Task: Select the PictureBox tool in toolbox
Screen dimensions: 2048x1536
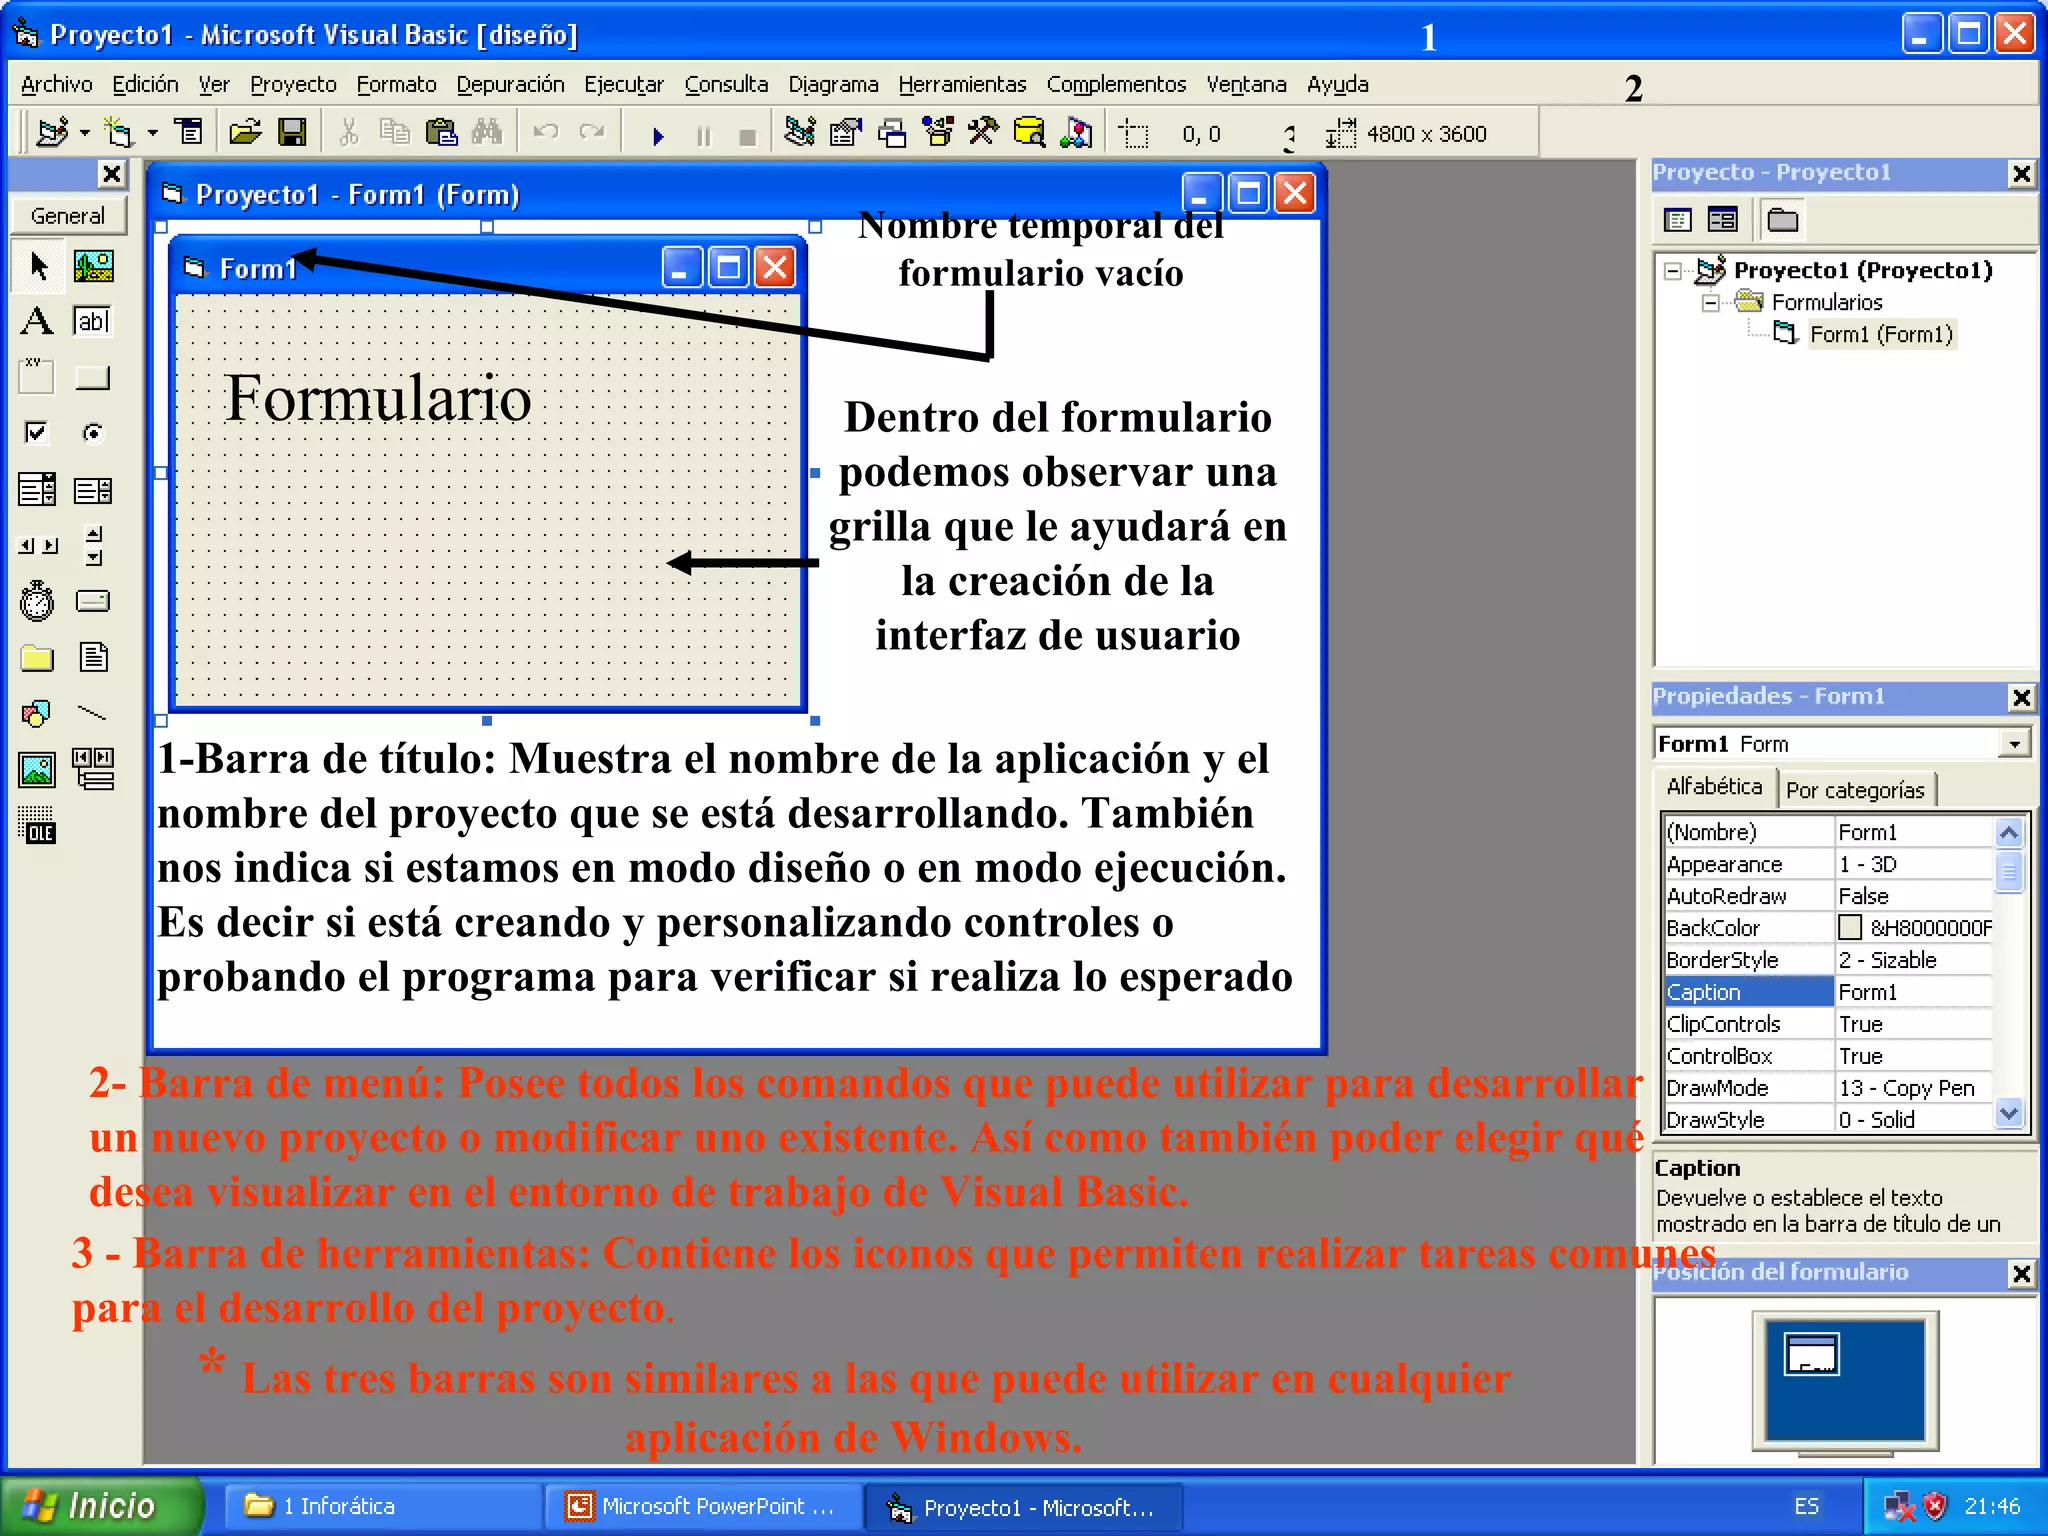Action: pos(93,266)
